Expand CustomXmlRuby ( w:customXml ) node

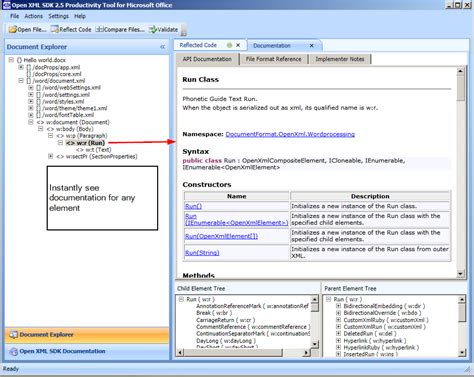pyautogui.click(x=338, y=320)
